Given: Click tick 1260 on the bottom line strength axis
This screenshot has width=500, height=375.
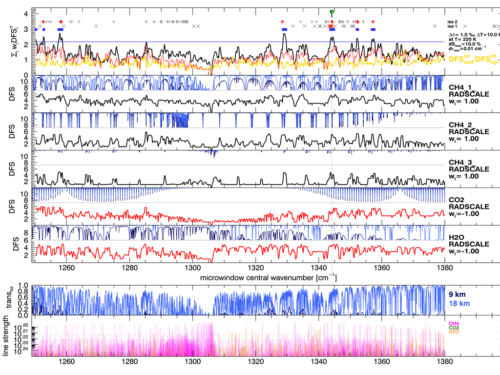Looking at the screenshot, I should 67,361.
